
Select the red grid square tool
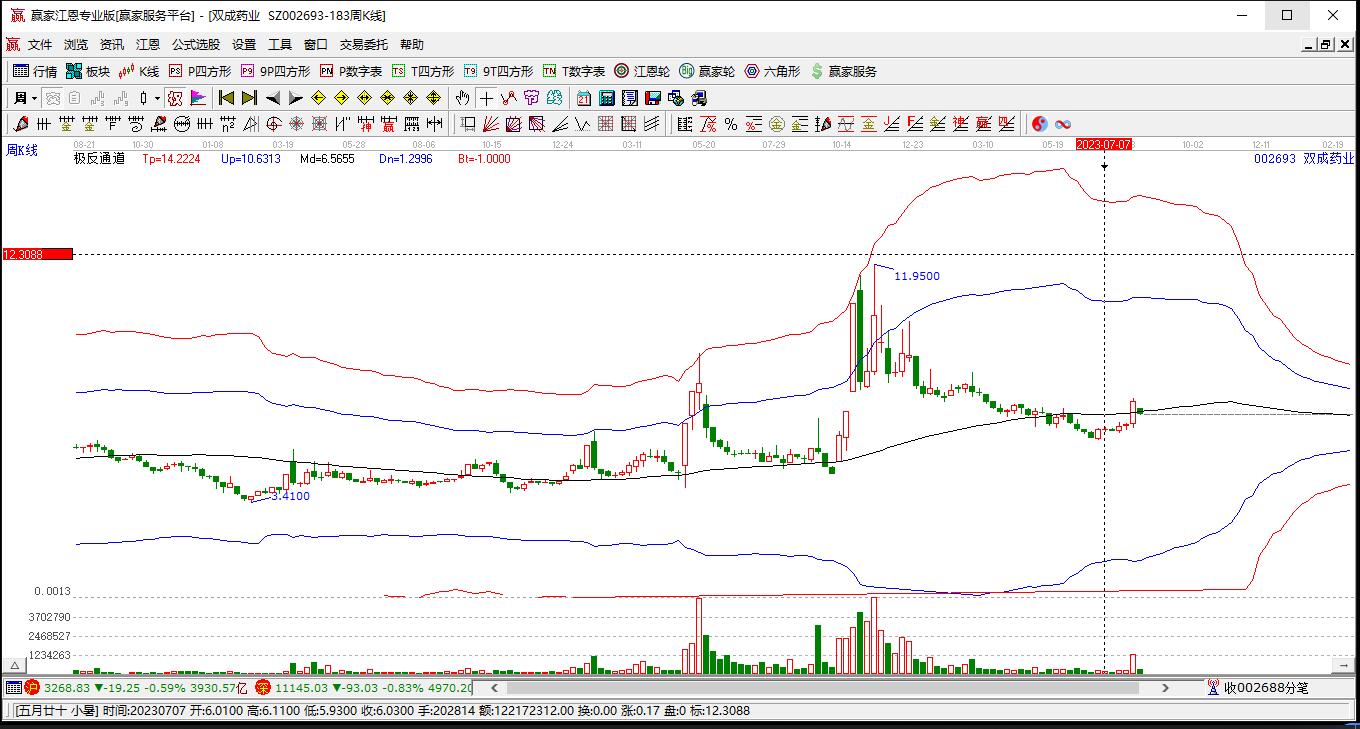pos(604,124)
